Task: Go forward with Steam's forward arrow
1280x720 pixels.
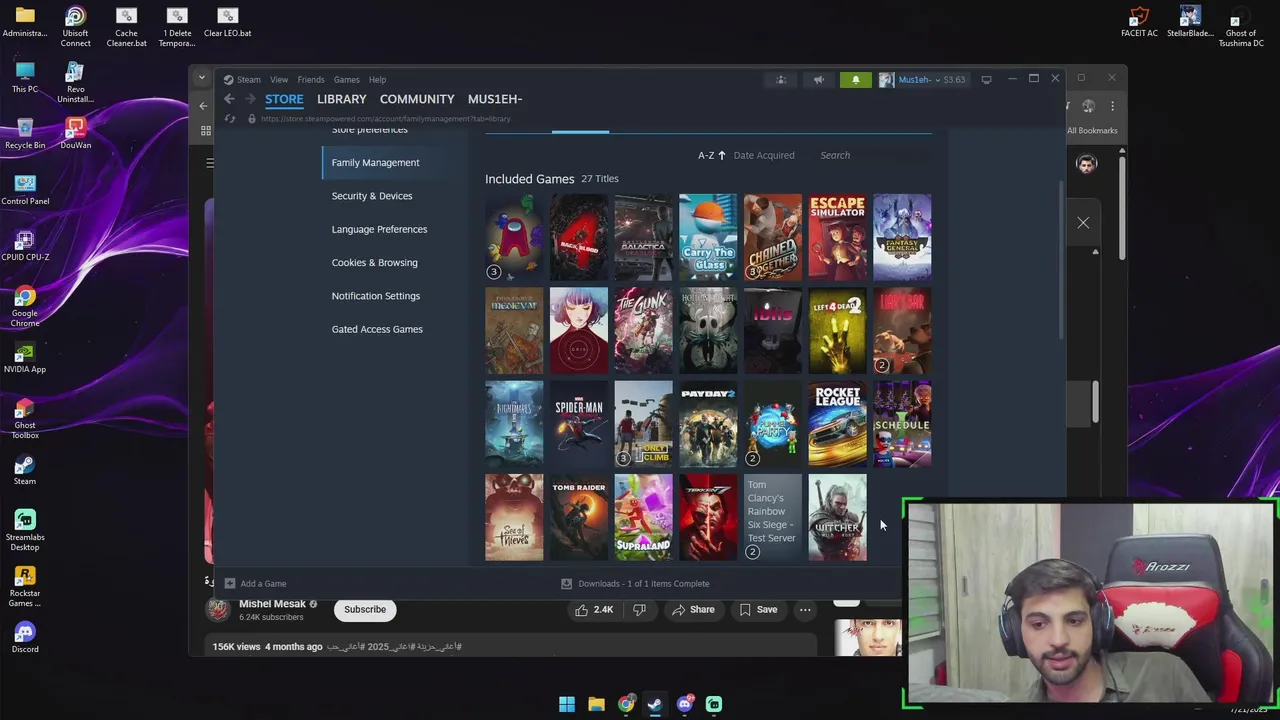Action: pyautogui.click(x=250, y=99)
